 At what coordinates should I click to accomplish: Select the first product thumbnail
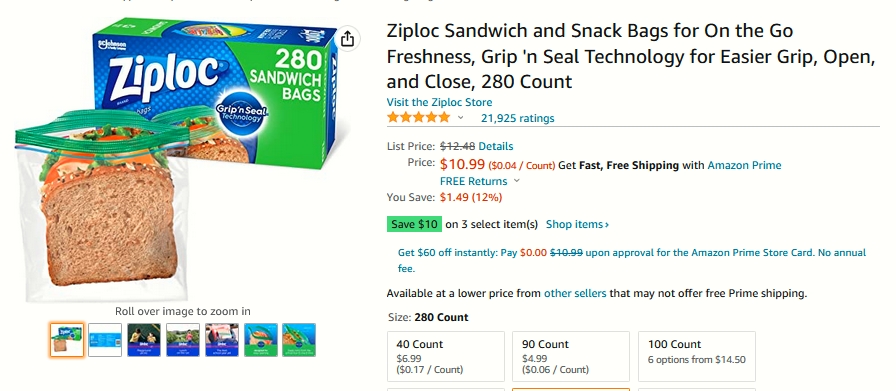67,340
